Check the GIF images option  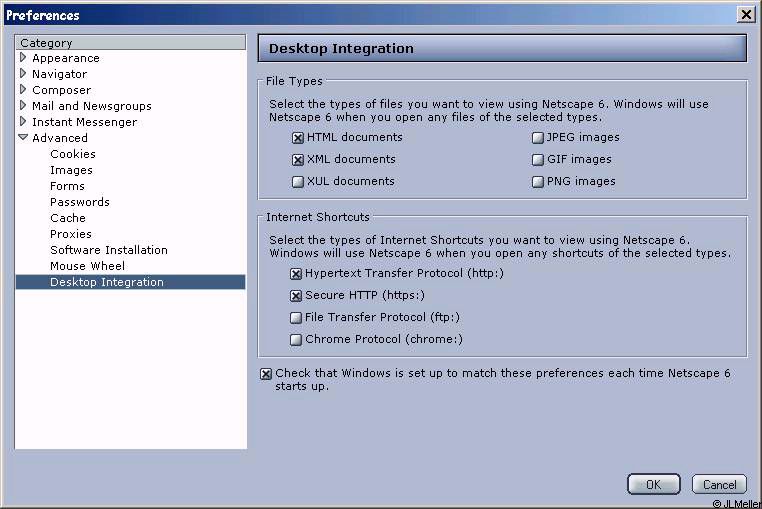[x=537, y=160]
